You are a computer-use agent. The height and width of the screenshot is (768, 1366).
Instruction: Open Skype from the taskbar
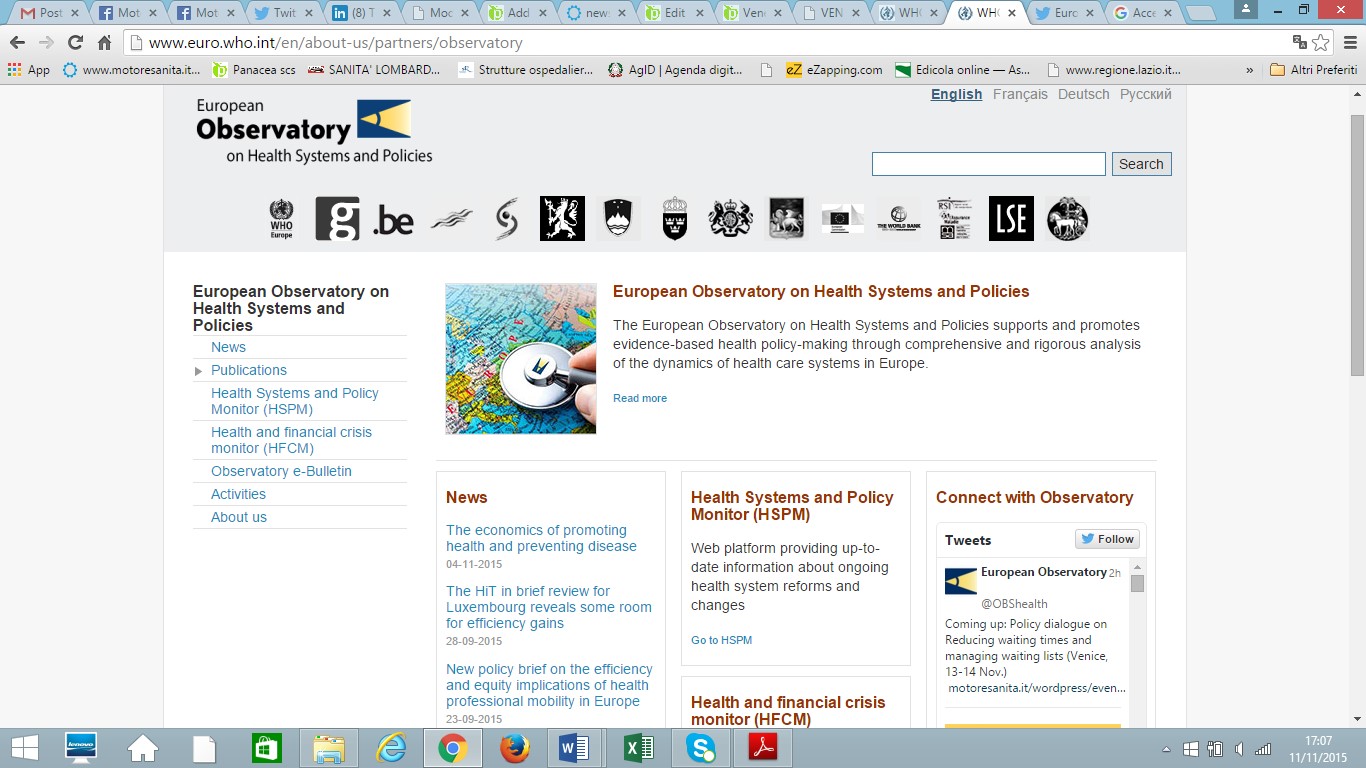701,748
